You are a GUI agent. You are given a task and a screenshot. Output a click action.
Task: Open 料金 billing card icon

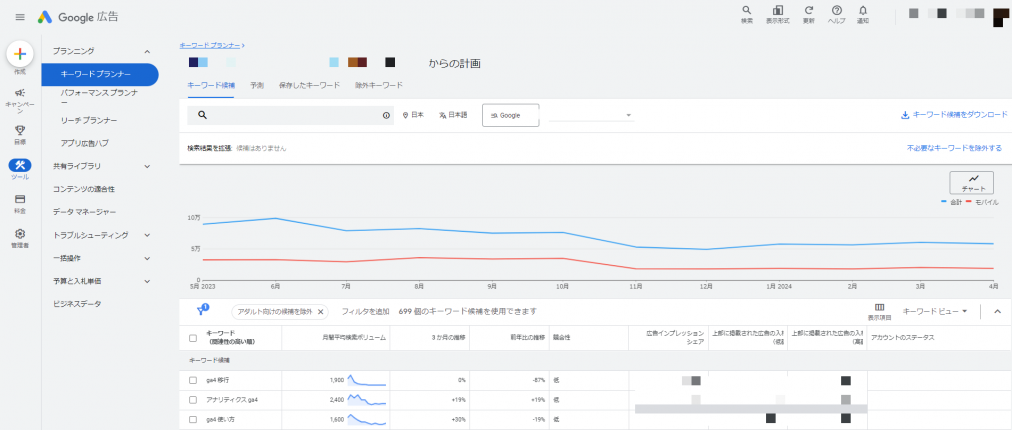20,199
